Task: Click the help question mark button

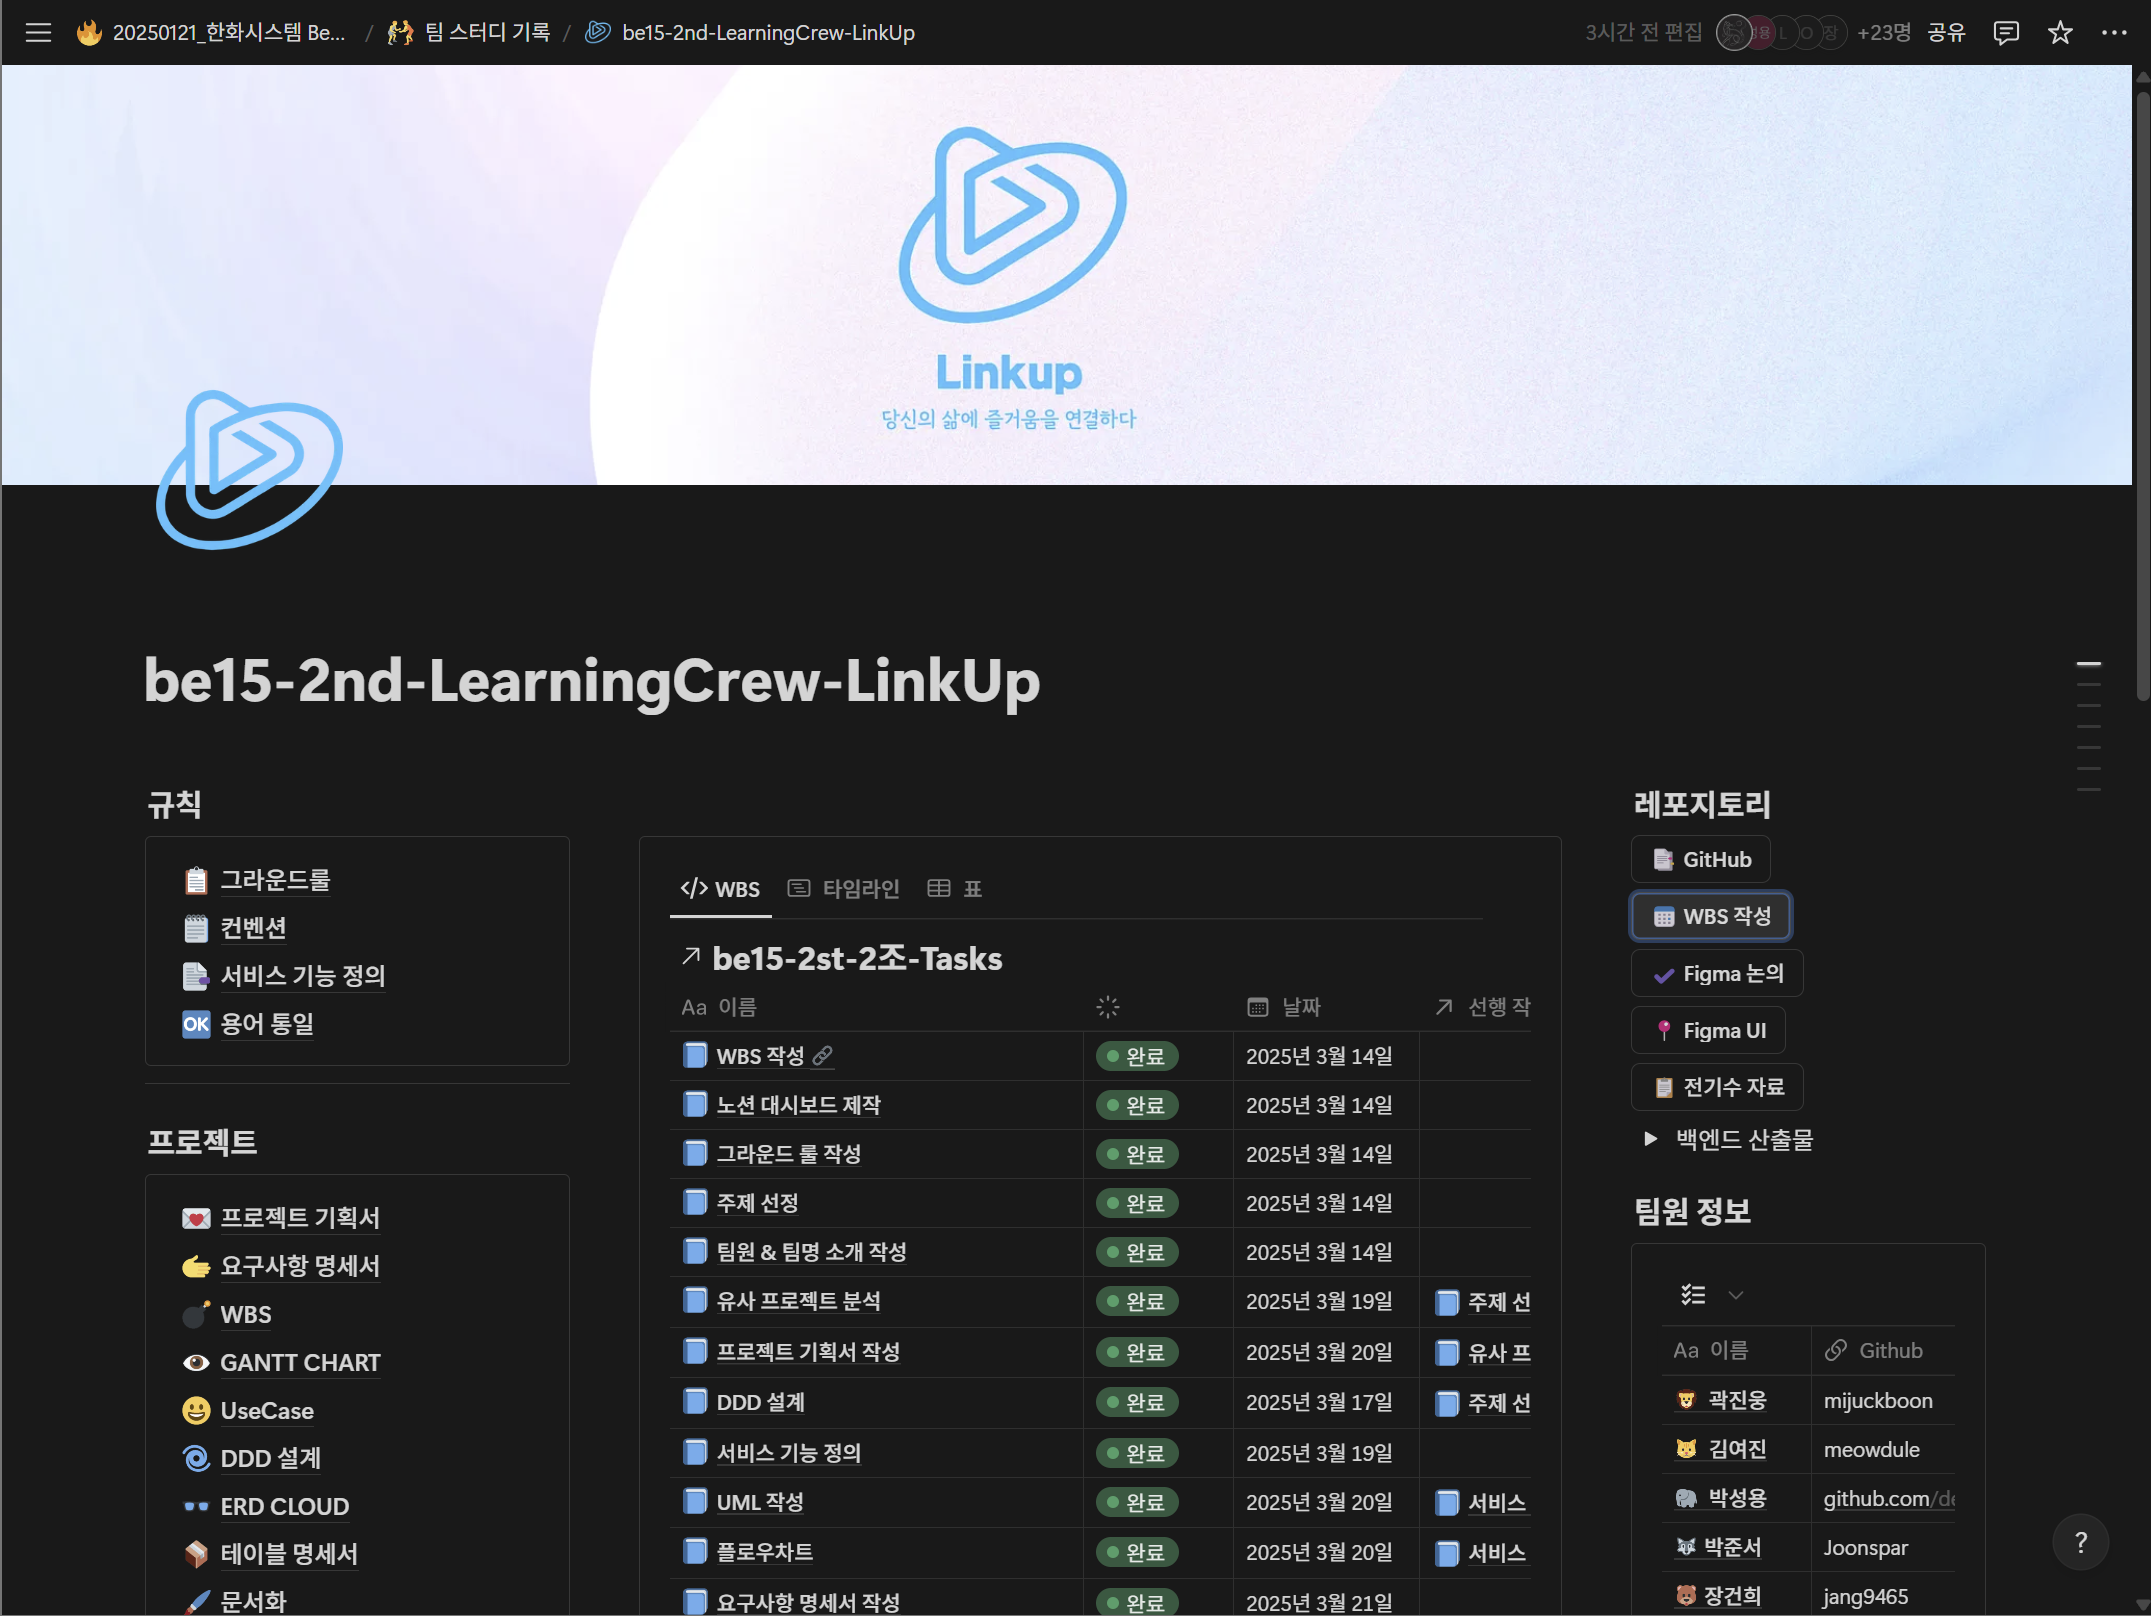Action: (x=2080, y=1543)
